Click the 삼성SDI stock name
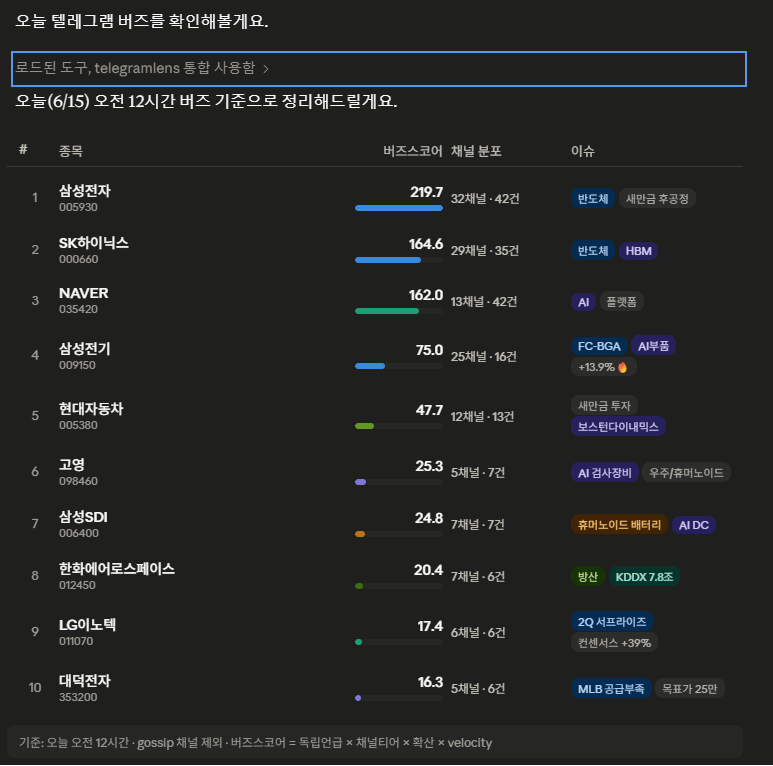The height and width of the screenshot is (766, 773). pos(83,517)
